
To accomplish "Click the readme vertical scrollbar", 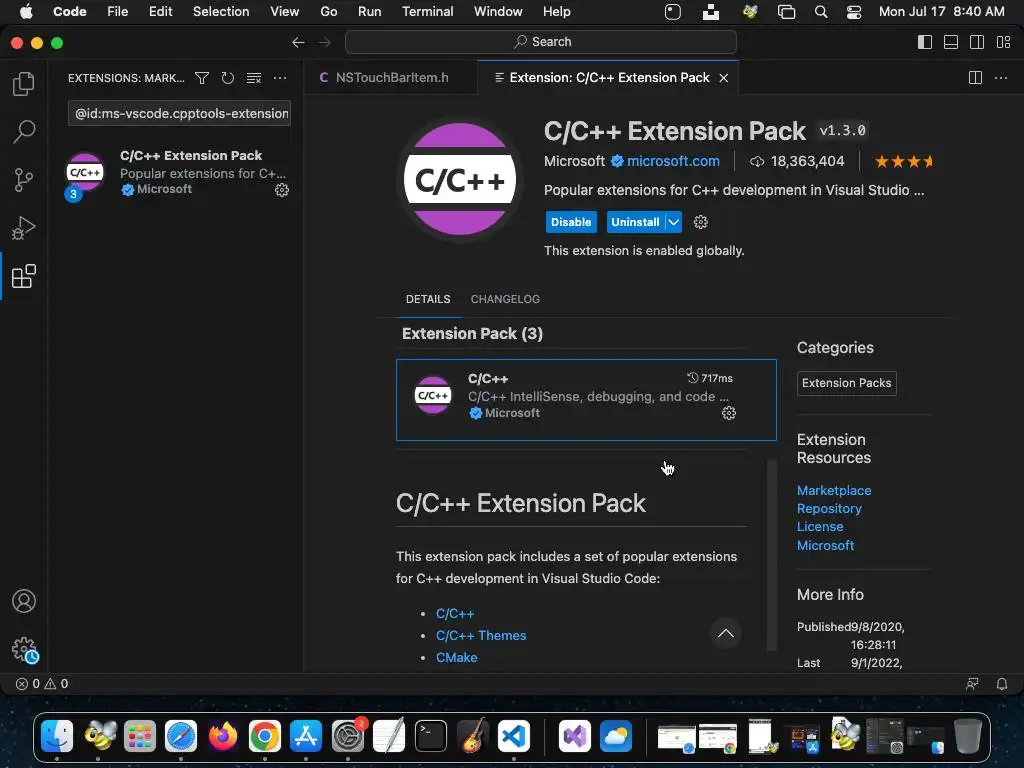I will tap(771, 555).
